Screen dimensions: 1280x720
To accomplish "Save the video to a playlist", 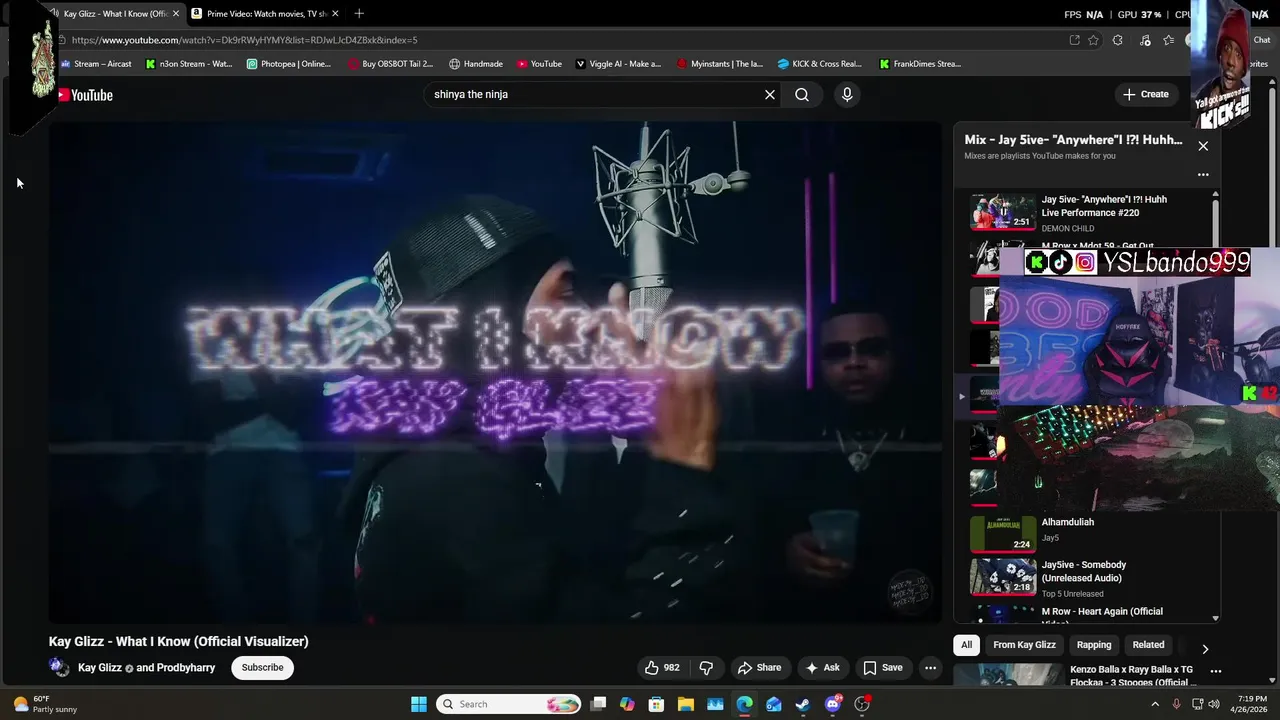I will (883, 668).
